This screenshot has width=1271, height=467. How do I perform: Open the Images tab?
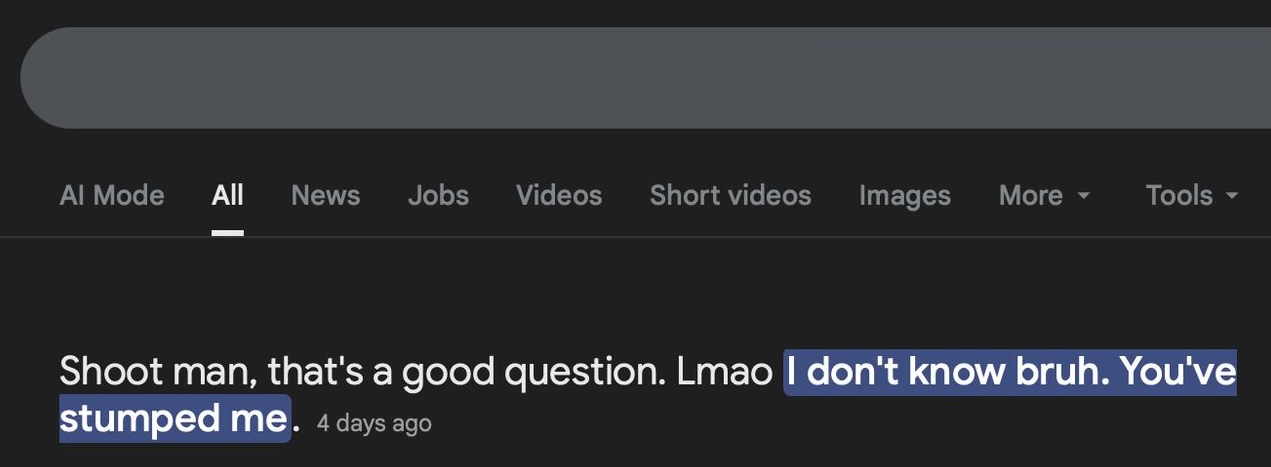[904, 195]
